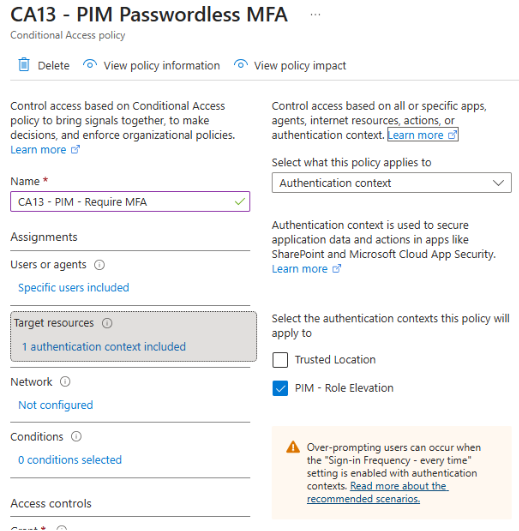Click the dropdown chevron for policy applies to

coord(498,183)
